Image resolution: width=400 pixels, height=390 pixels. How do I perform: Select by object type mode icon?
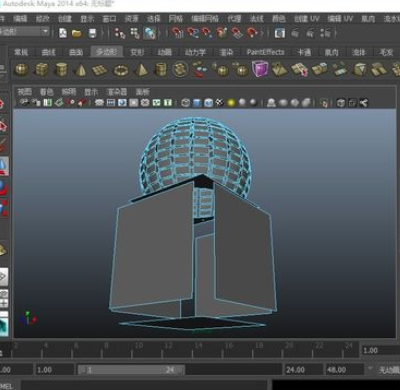(x=135, y=33)
